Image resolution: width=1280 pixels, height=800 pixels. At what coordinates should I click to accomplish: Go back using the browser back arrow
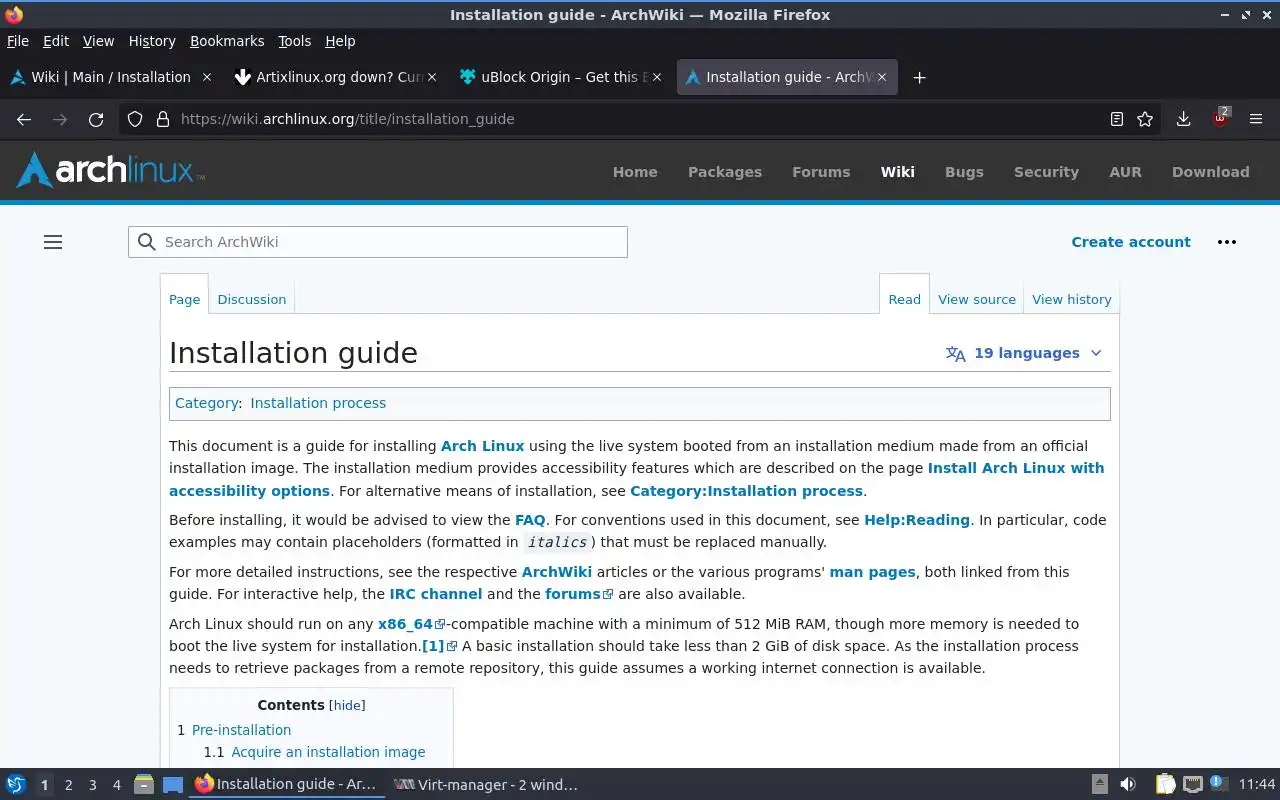[24, 119]
